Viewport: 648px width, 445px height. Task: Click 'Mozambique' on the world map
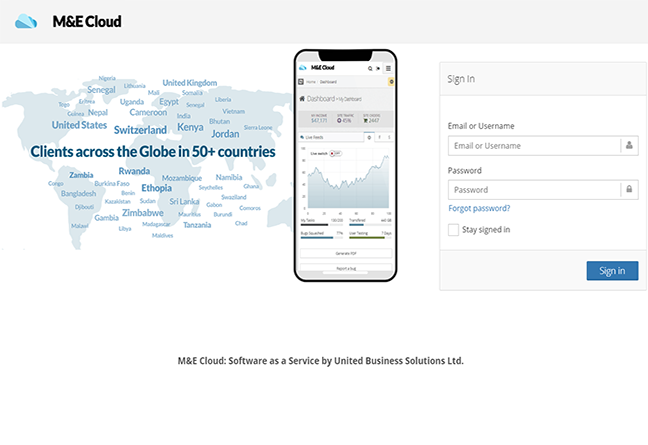(182, 178)
